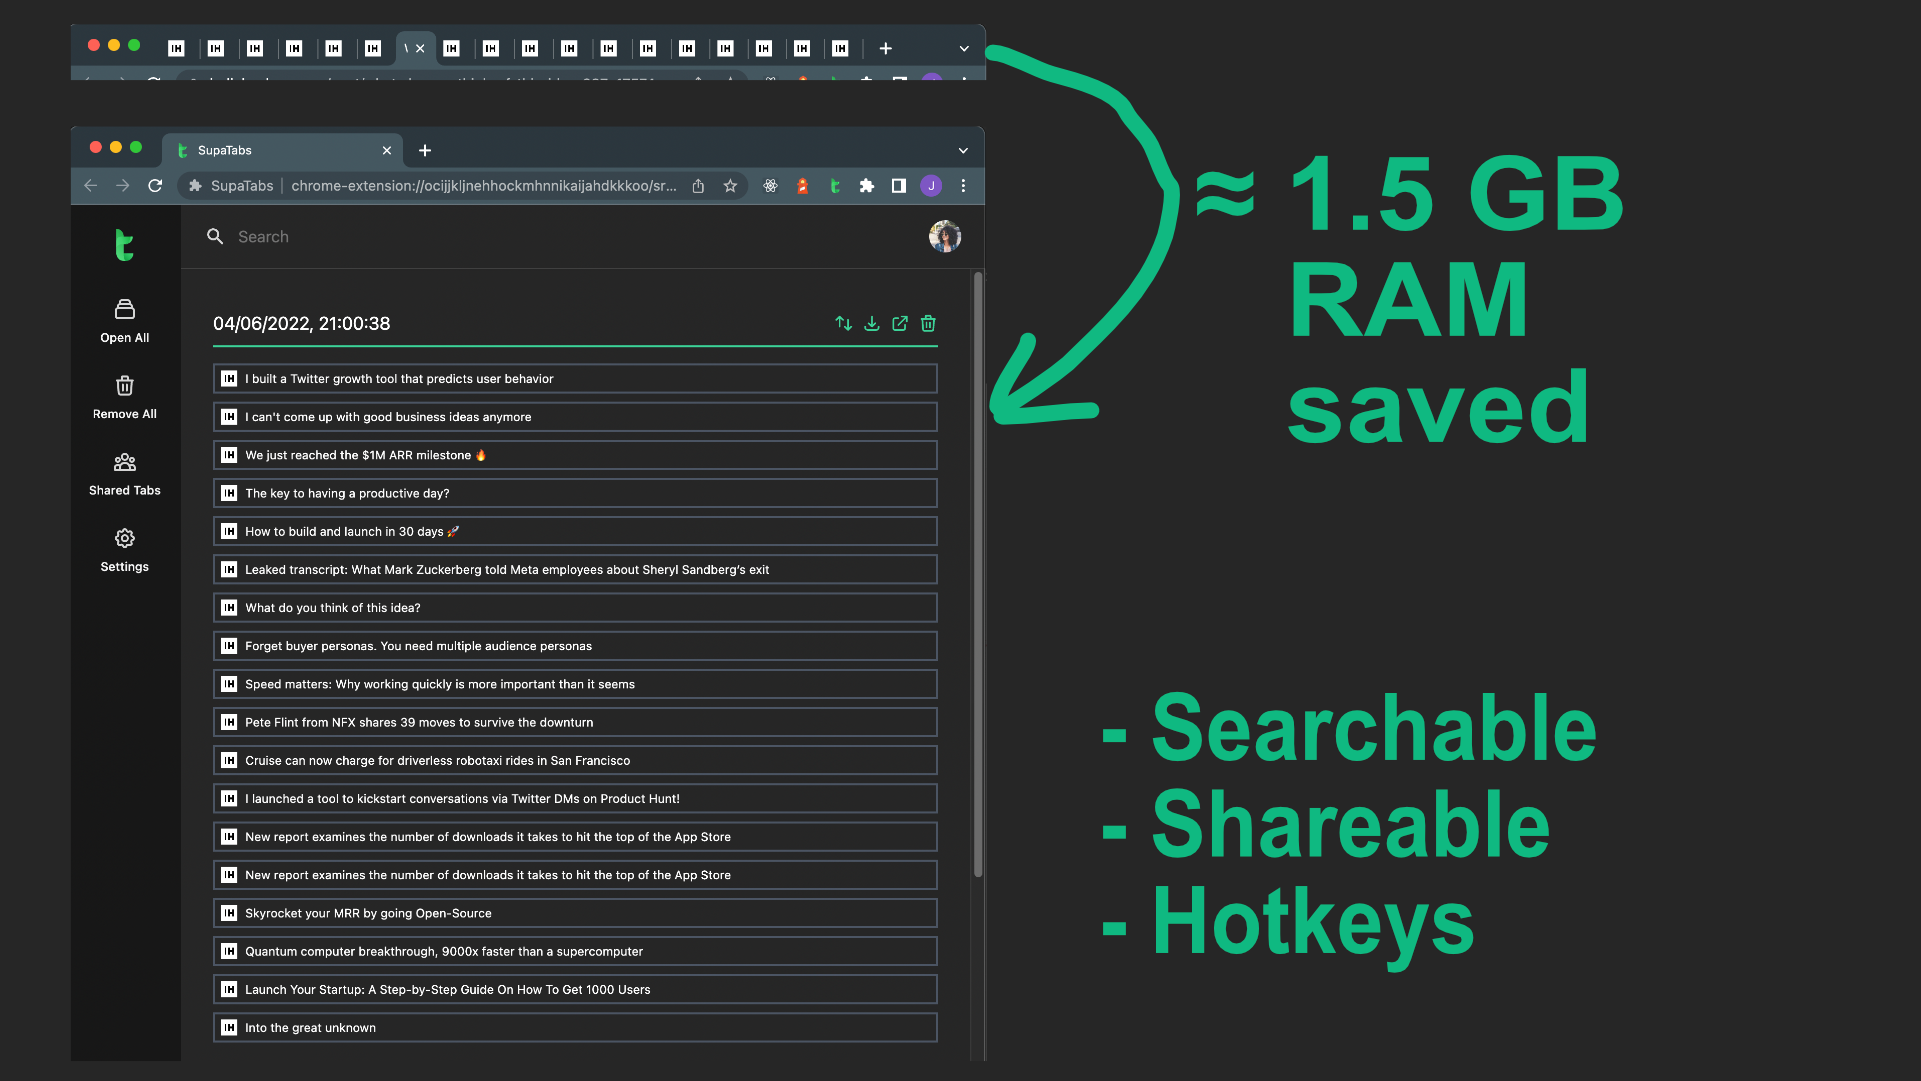This screenshot has width=1921, height=1081.
Task: Open 'Into the great unknown' entry
Action: click(575, 1027)
